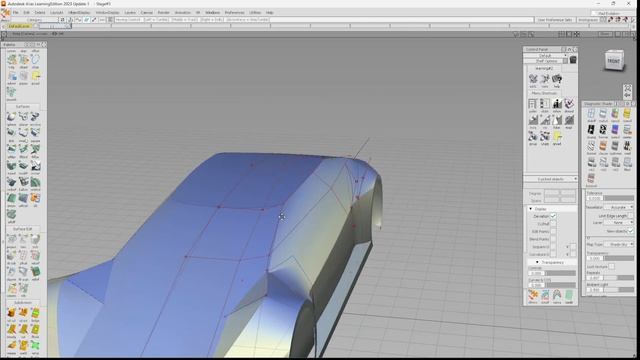640x360 pixels.
Task: Click the palette shortcut icon in Menu Shortcuts
Action: click(533, 104)
